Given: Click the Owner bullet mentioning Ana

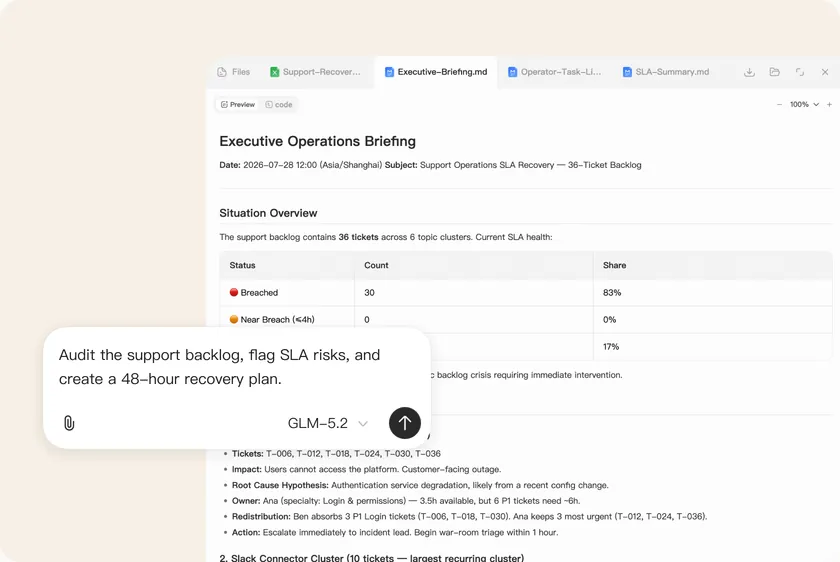Looking at the screenshot, I should [406, 501].
